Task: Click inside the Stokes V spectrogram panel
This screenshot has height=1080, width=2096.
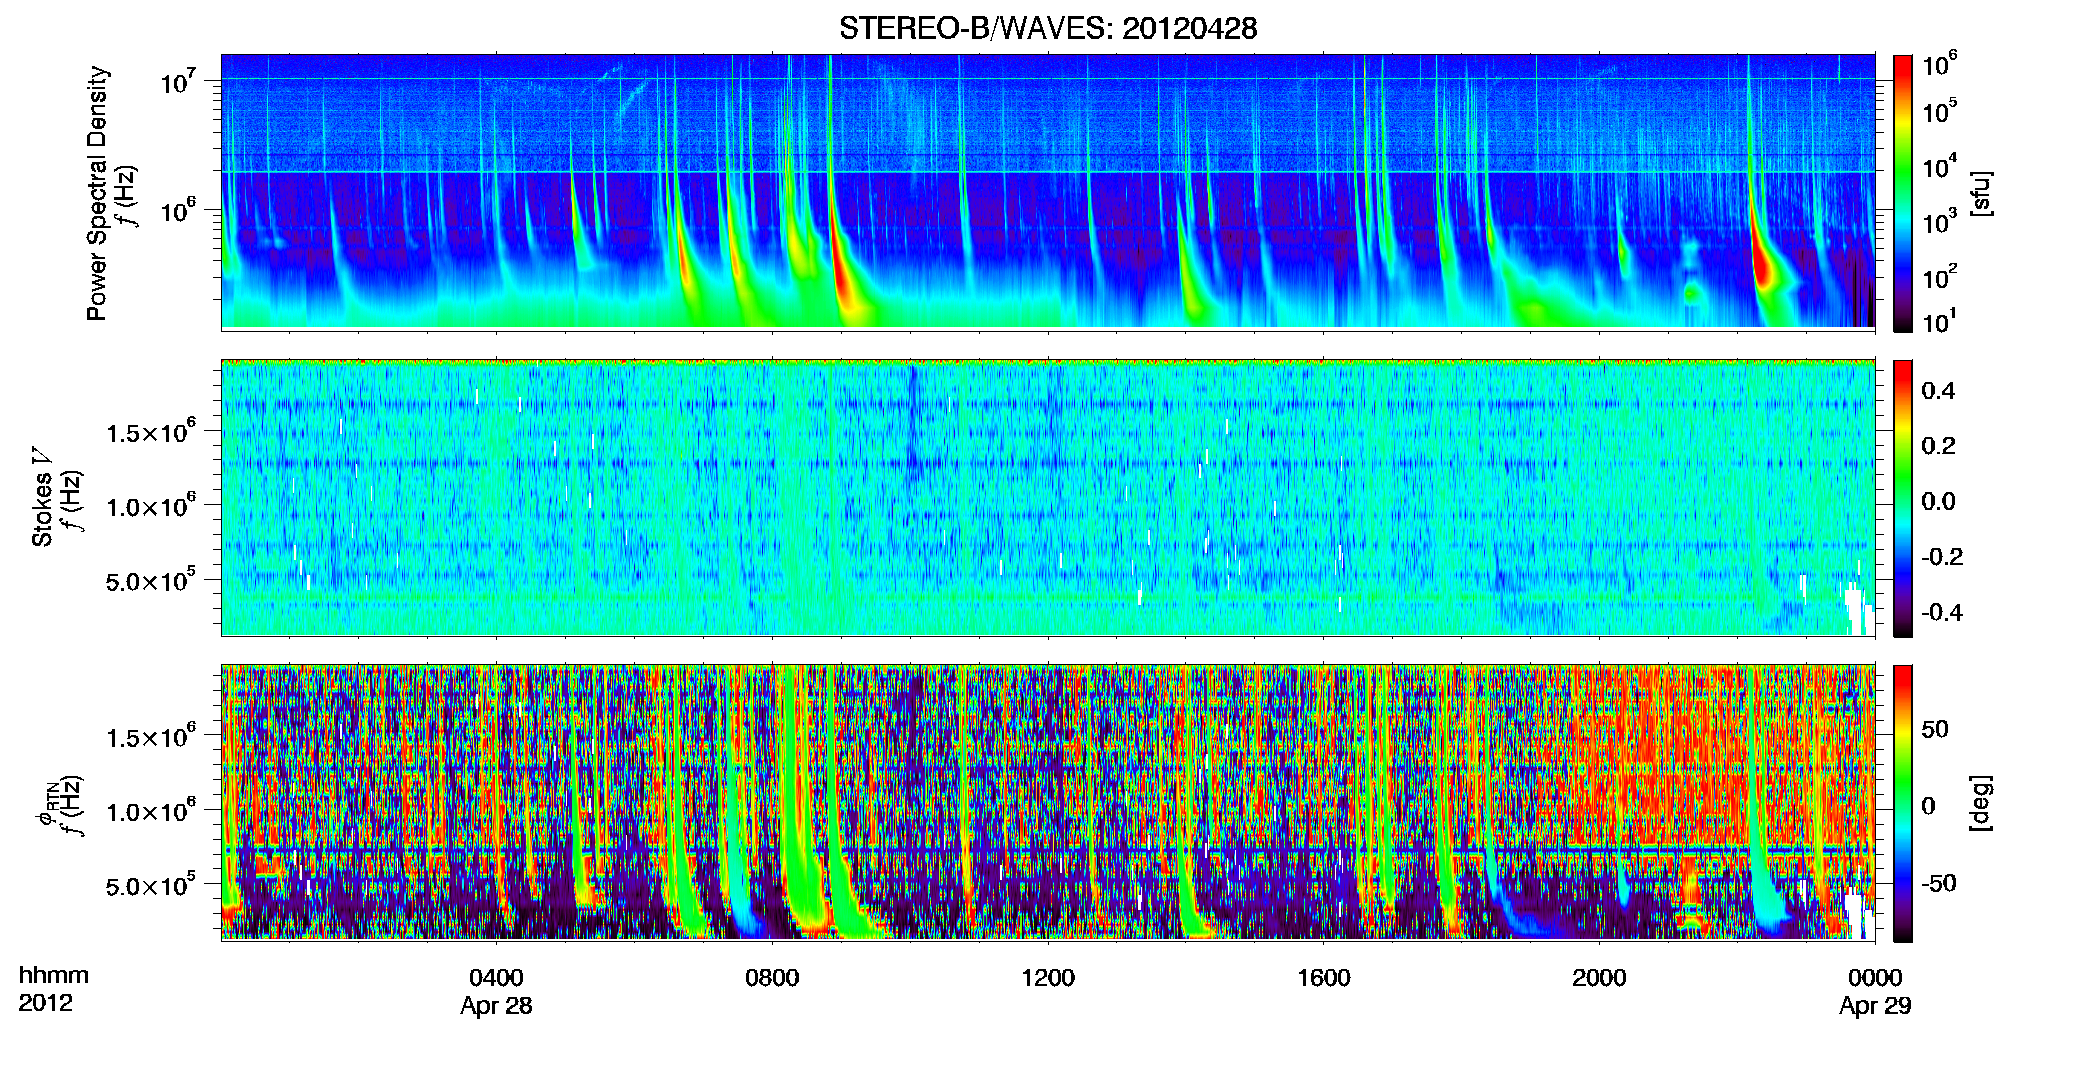Action: 1048,498
